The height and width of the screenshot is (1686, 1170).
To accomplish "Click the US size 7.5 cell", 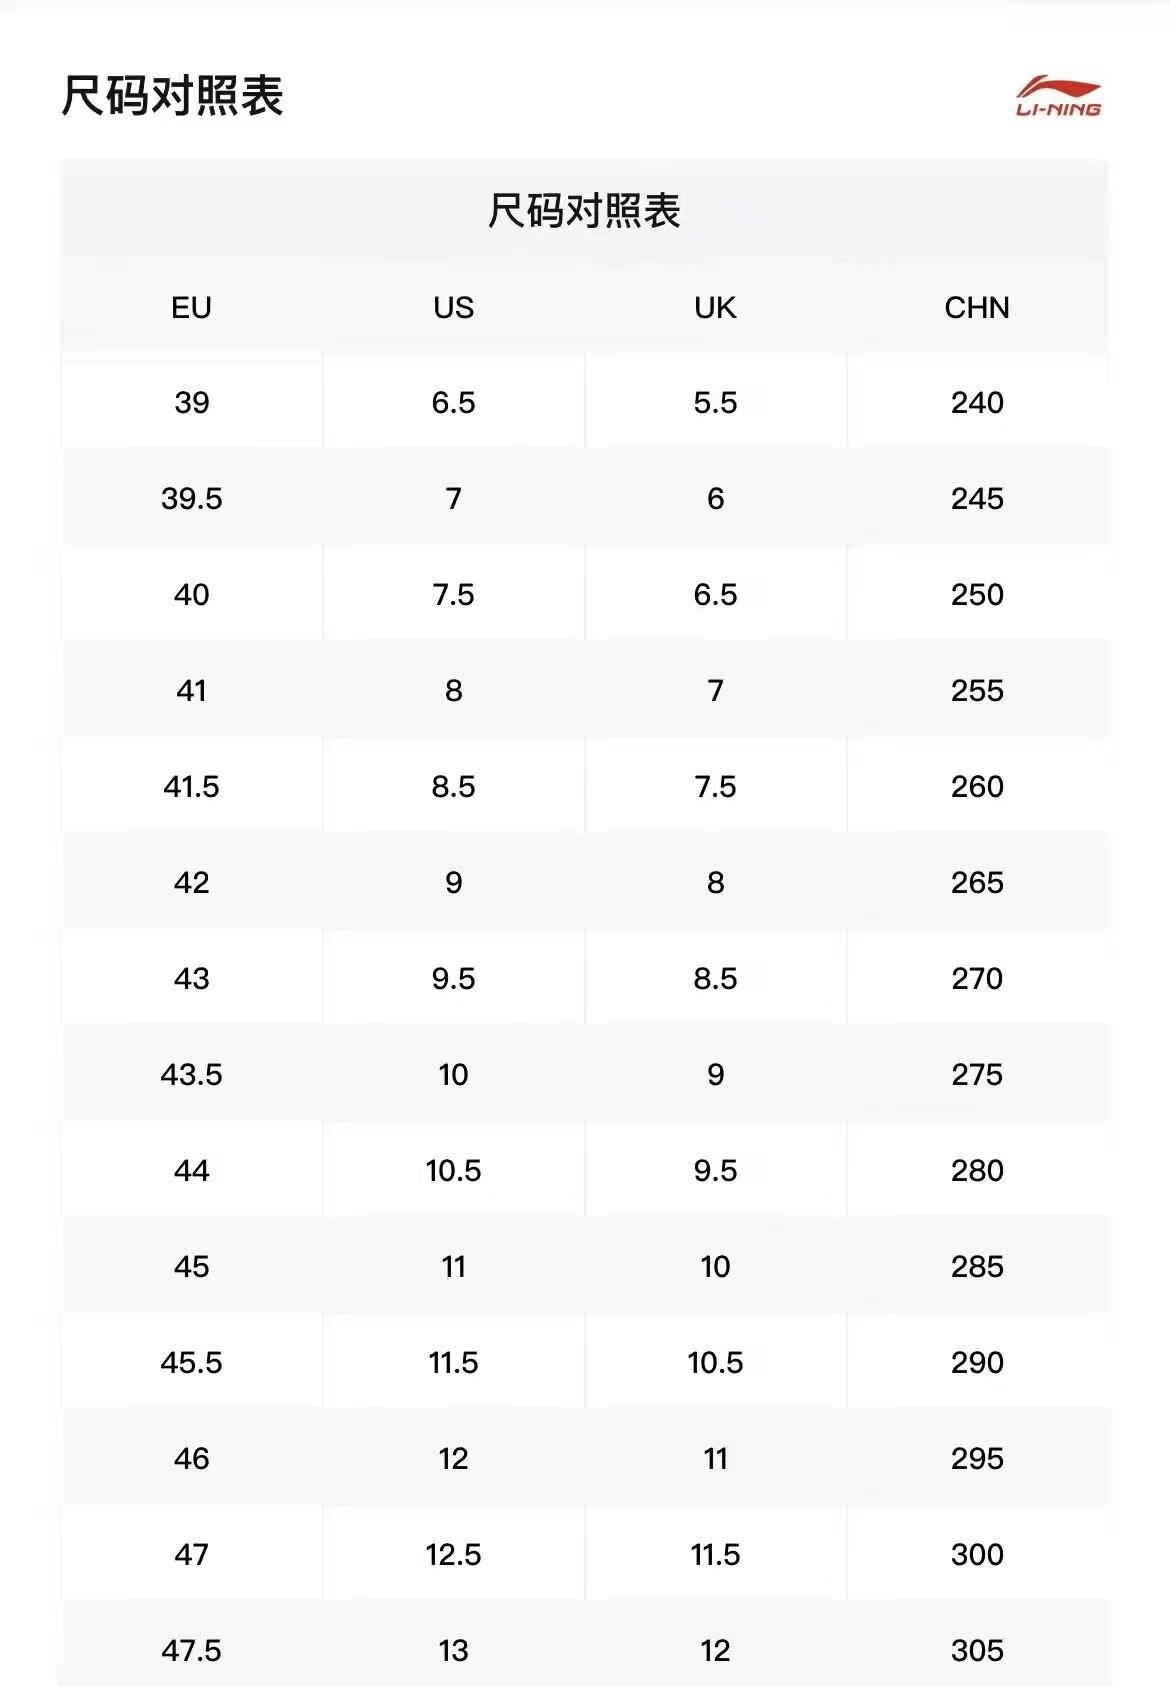I will pyautogui.click(x=453, y=595).
